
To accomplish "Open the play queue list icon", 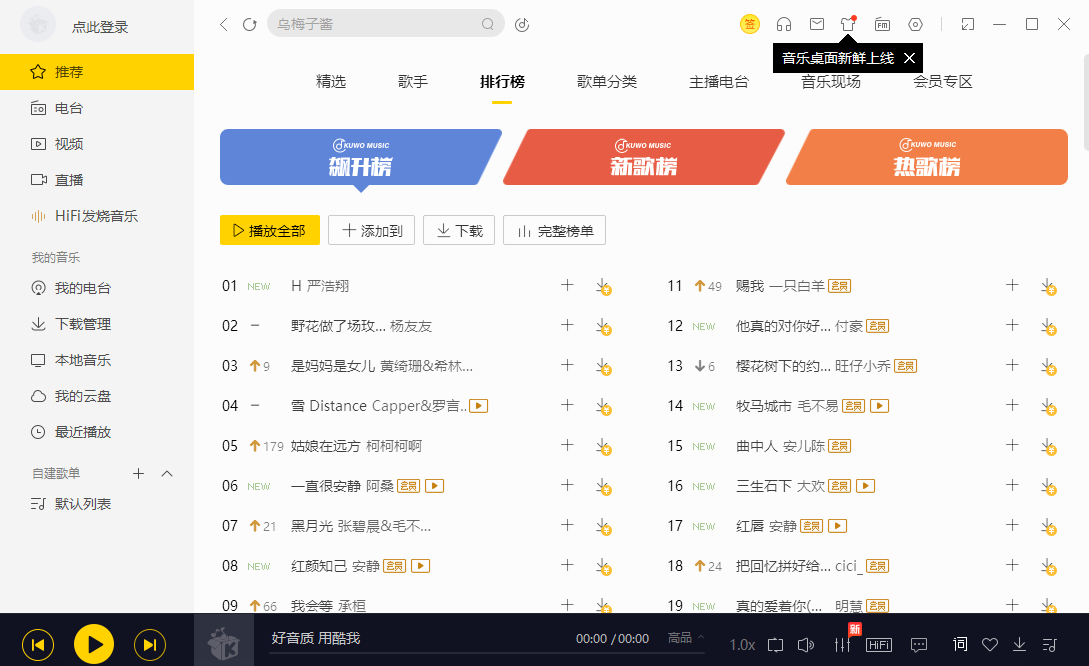I will (x=1049, y=645).
